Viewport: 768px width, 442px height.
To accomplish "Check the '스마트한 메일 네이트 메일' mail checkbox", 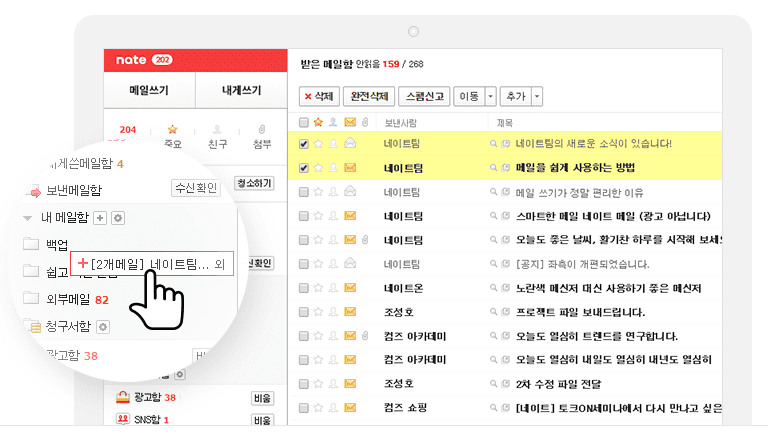I will (304, 216).
